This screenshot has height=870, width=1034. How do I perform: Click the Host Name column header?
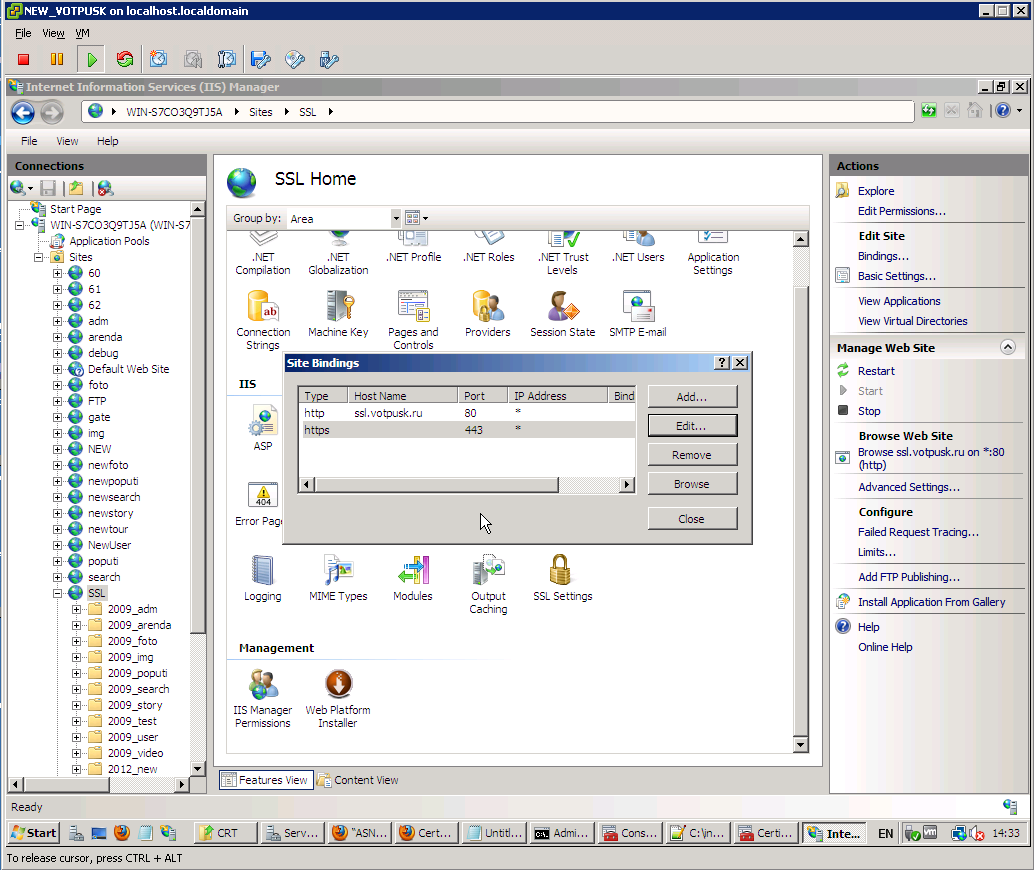pyautogui.click(x=402, y=396)
